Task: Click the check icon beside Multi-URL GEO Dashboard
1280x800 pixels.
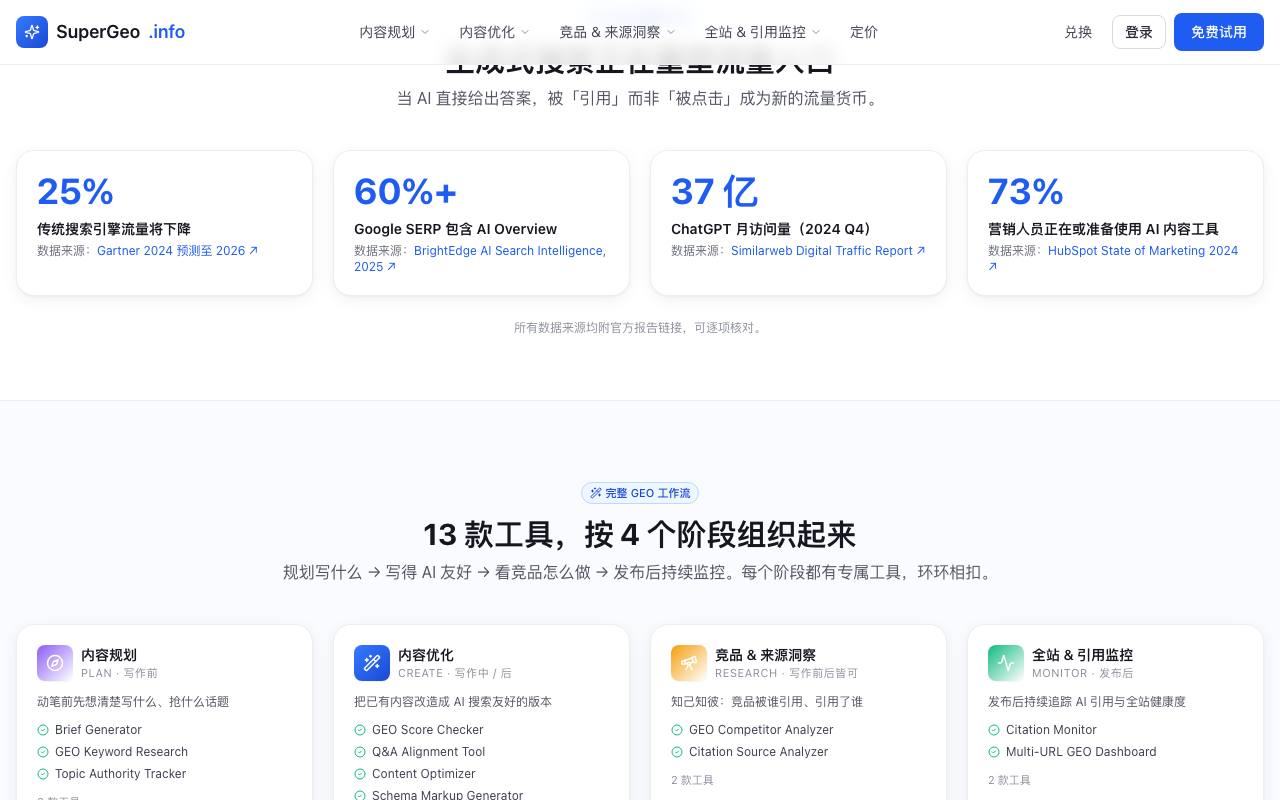Action: coord(994,752)
